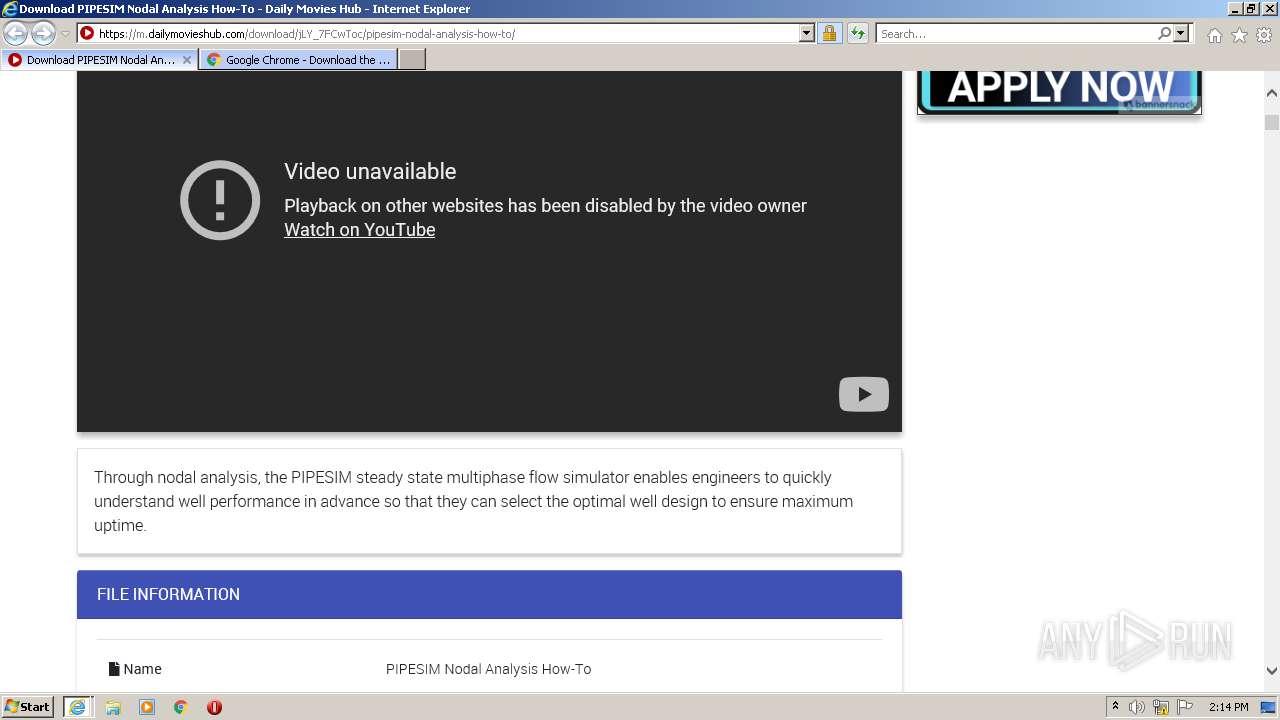Screen dimensions: 1280x720
Task: Open a new blank tab
Action: click(412, 60)
